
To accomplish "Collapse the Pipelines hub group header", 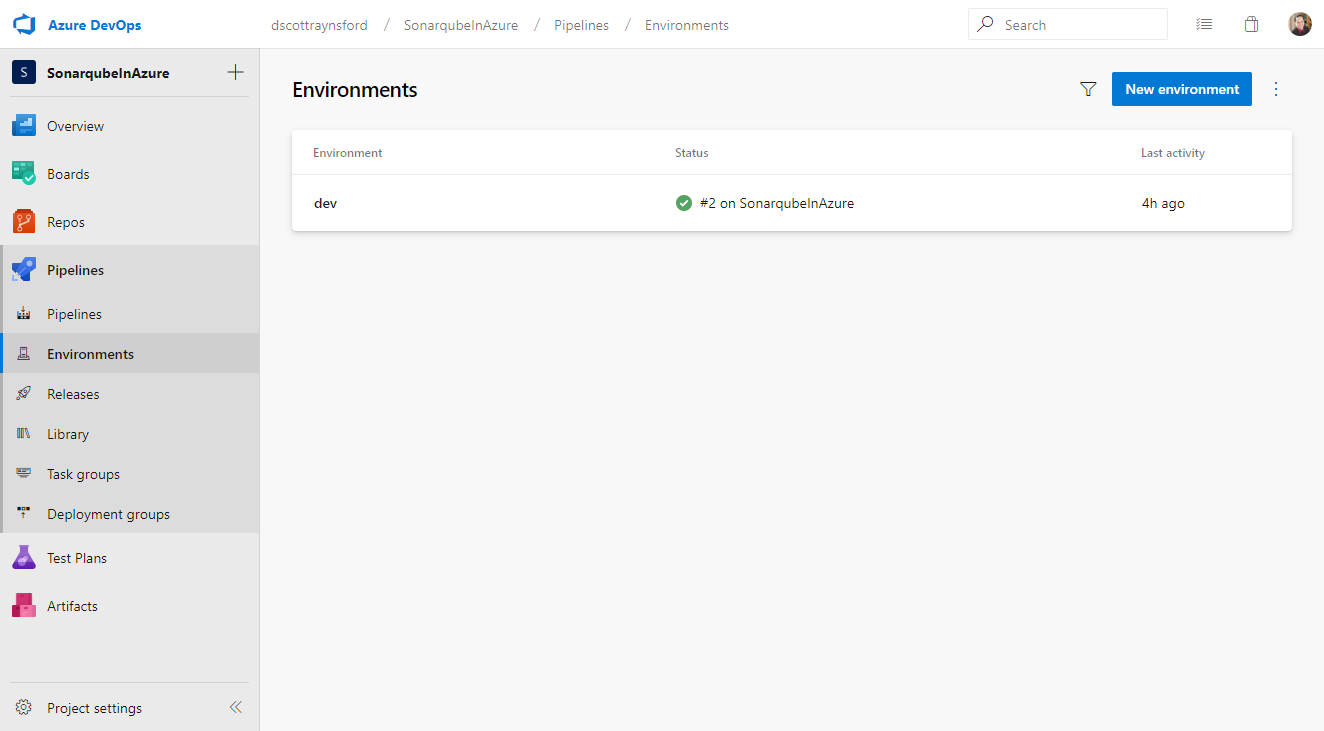I will [130, 270].
